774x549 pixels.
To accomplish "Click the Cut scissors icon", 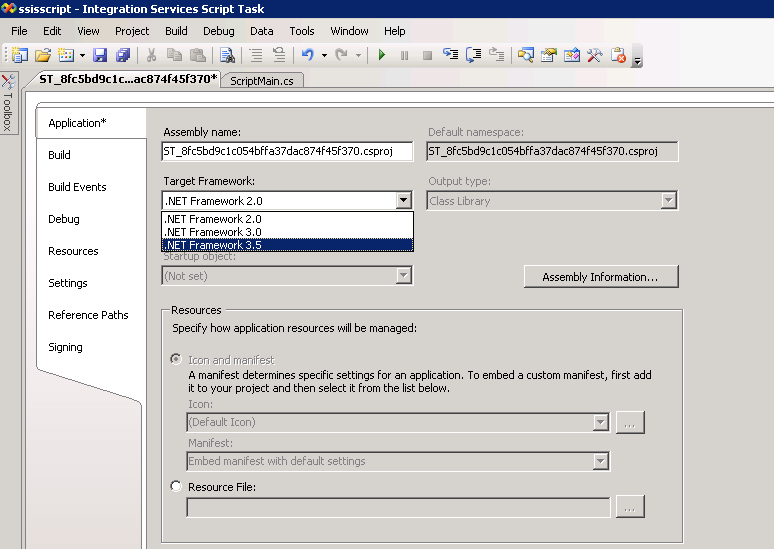I will pyautogui.click(x=152, y=55).
